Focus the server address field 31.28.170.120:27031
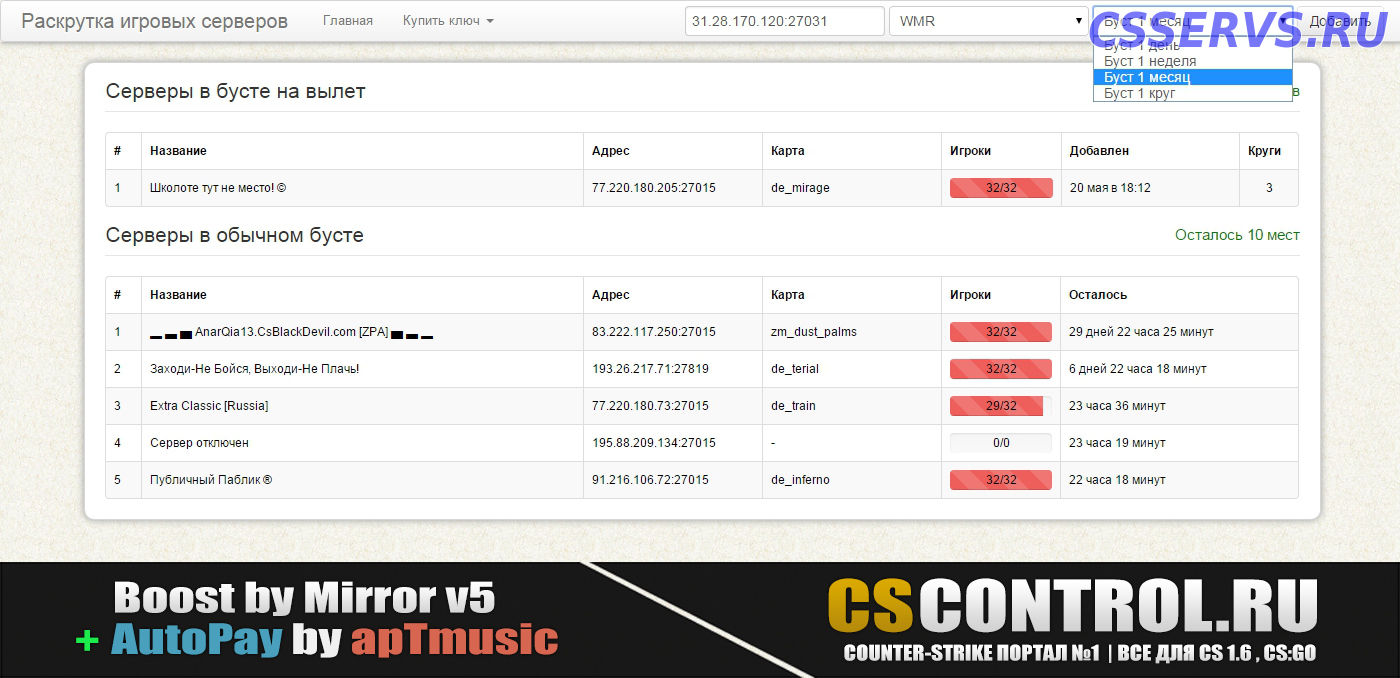This screenshot has height=678, width=1400. [785, 21]
